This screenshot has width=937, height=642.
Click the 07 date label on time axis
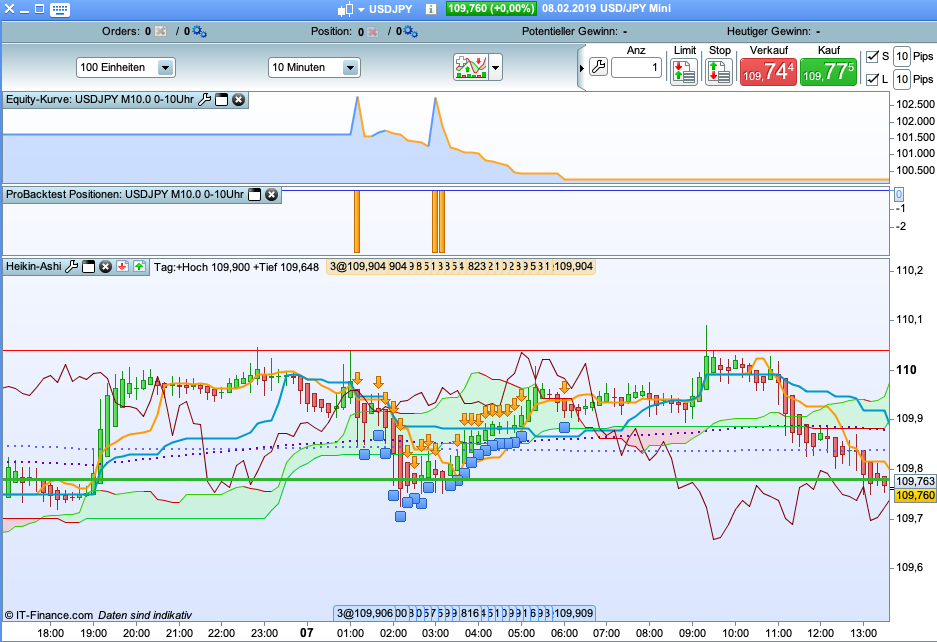pos(307,632)
